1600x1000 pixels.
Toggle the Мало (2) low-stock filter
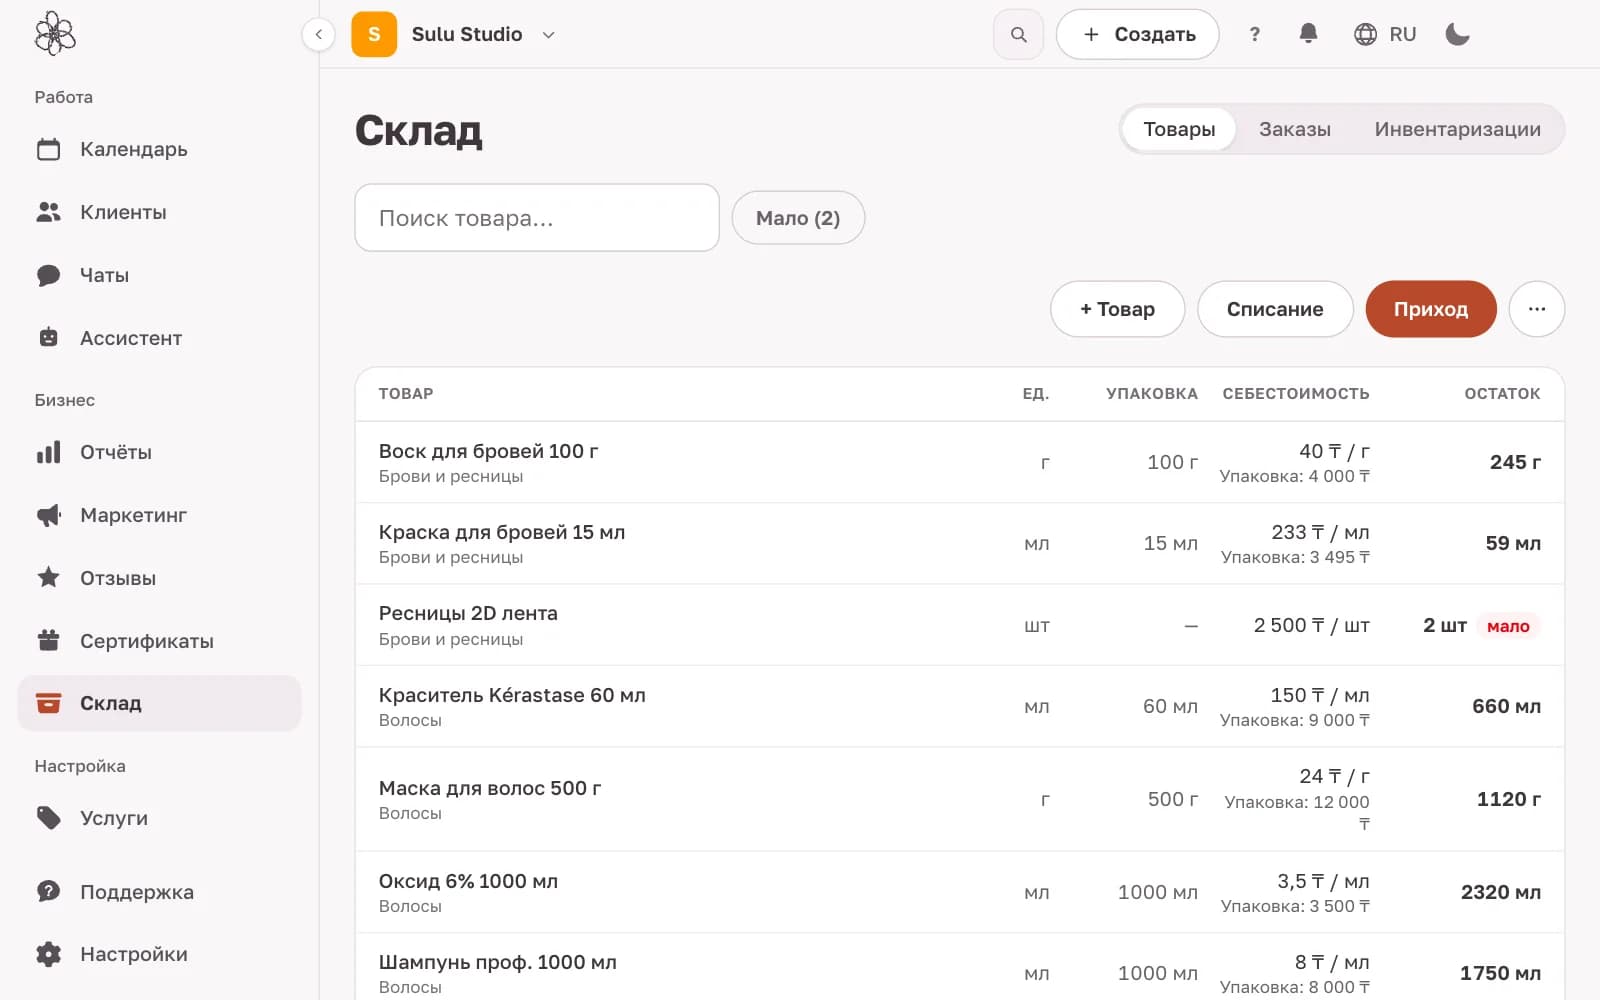(798, 218)
